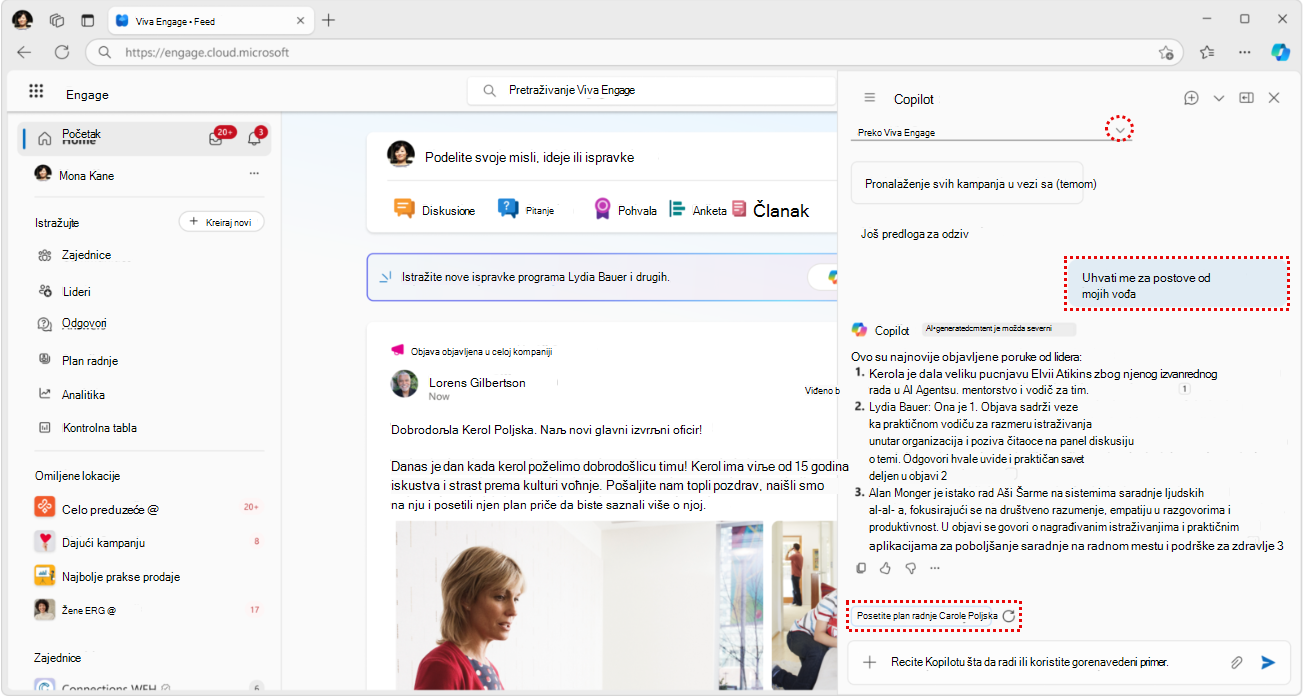Open the browser settings and more menu
This screenshot has width=1303, height=696.
(x=1244, y=52)
